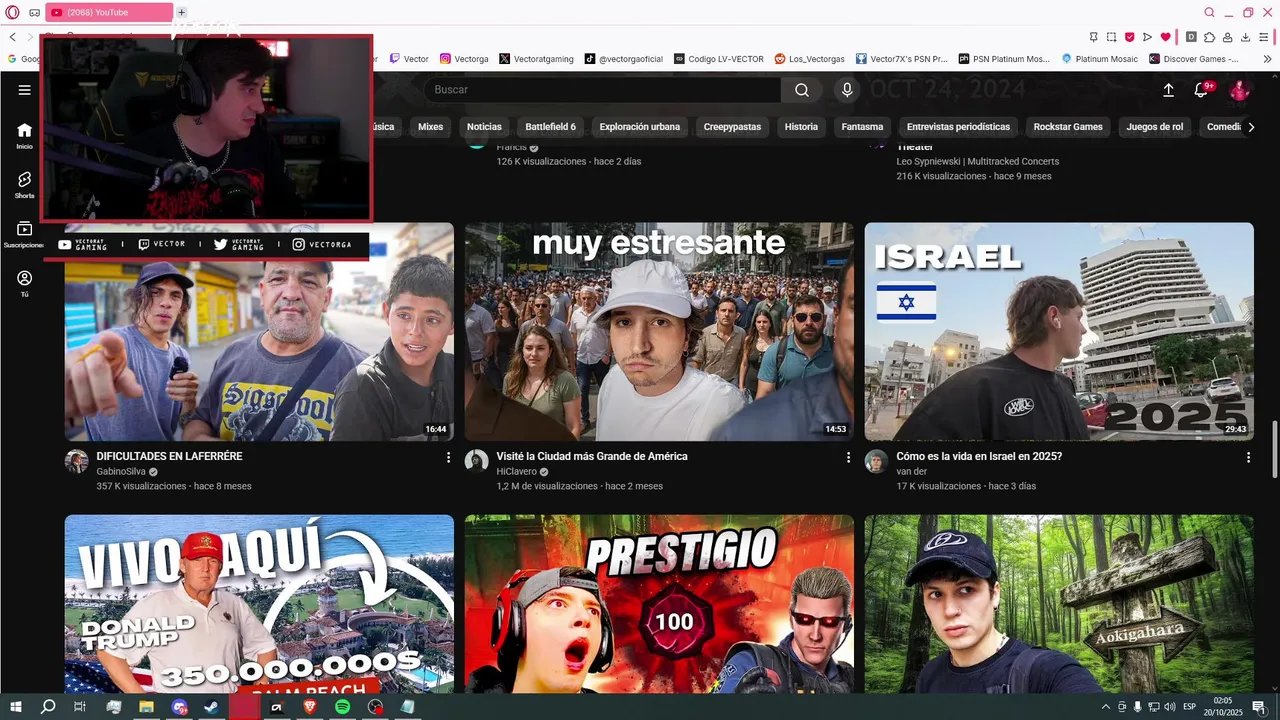Select the Battlefield 6 category chip
This screenshot has height=720, width=1280.
tap(550, 127)
